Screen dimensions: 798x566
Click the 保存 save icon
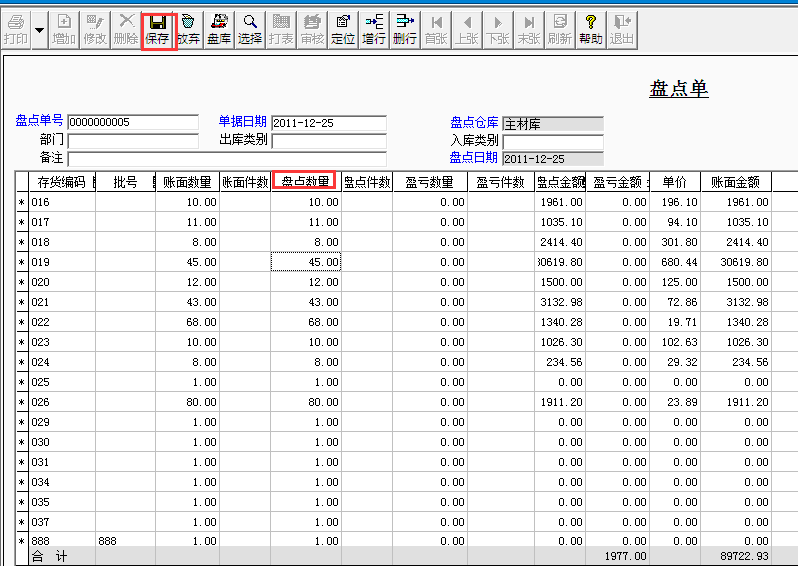tap(157, 30)
